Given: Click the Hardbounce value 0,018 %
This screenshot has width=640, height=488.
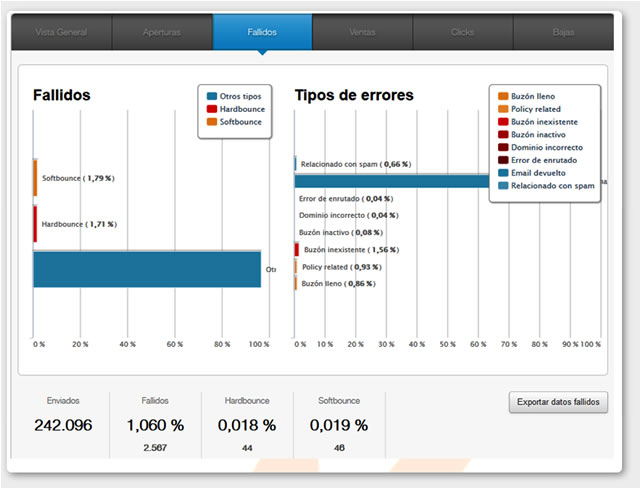Looking at the screenshot, I should (x=247, y=425).
